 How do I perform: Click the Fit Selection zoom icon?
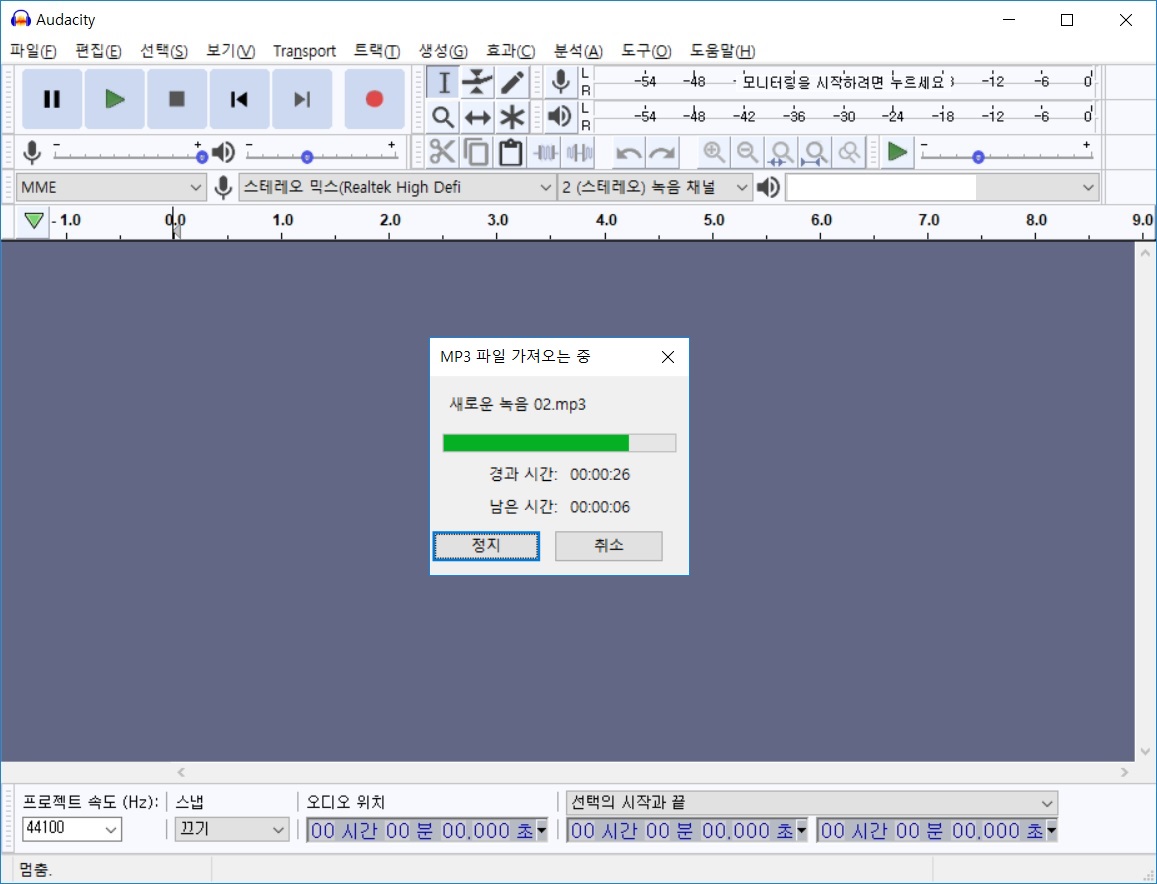(x=781, y=153)
